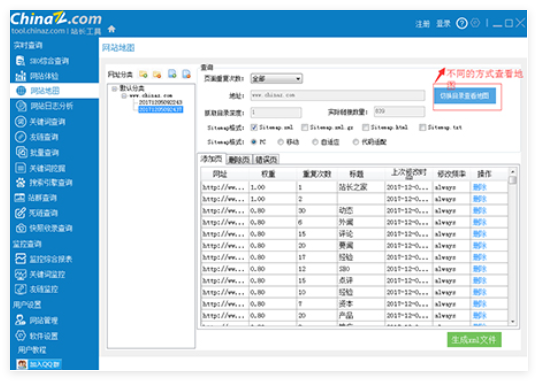This screenshot has height=381, width=538.
Task: Select the 代码适配 radio button
Action: [356, 142]
